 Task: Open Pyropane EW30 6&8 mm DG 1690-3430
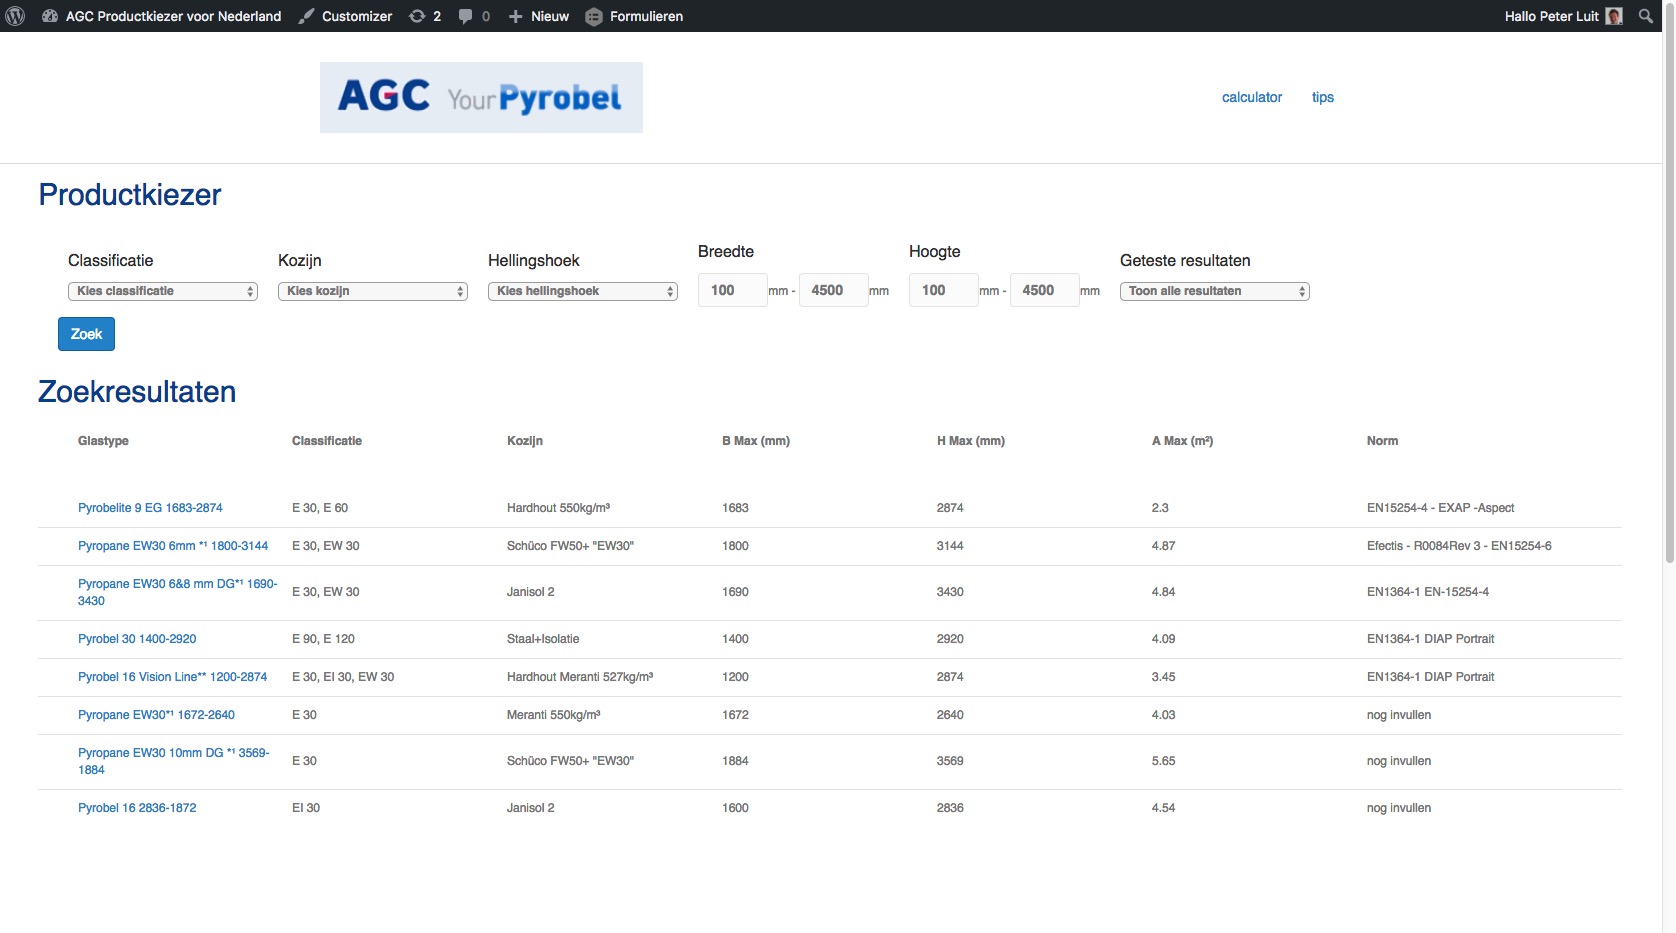pos(177,592)
